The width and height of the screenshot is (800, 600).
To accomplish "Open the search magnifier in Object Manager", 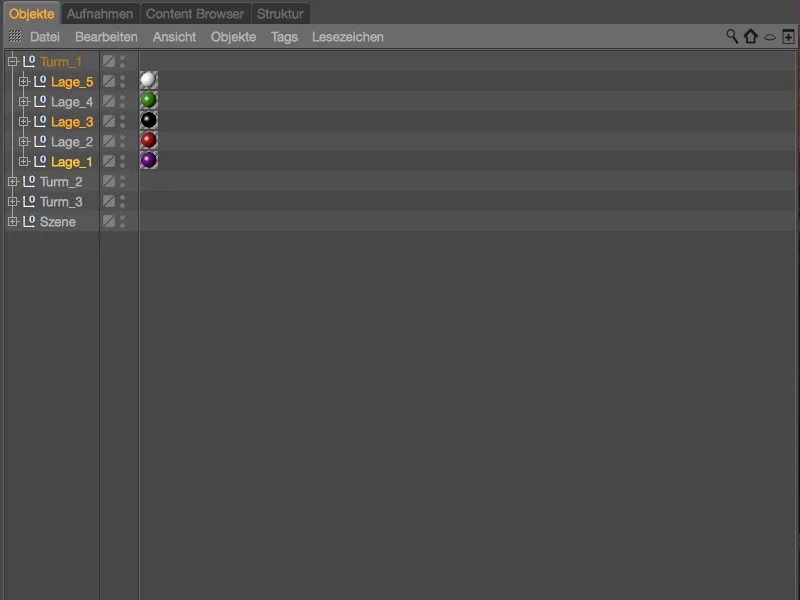I will coord(732,36).
